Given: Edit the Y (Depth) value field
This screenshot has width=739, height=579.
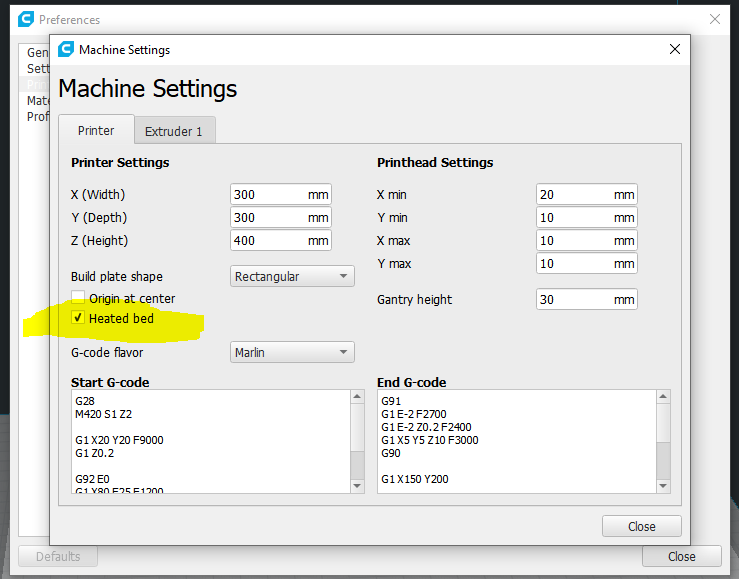Looking at the screenshot, I should click(281, 217).
